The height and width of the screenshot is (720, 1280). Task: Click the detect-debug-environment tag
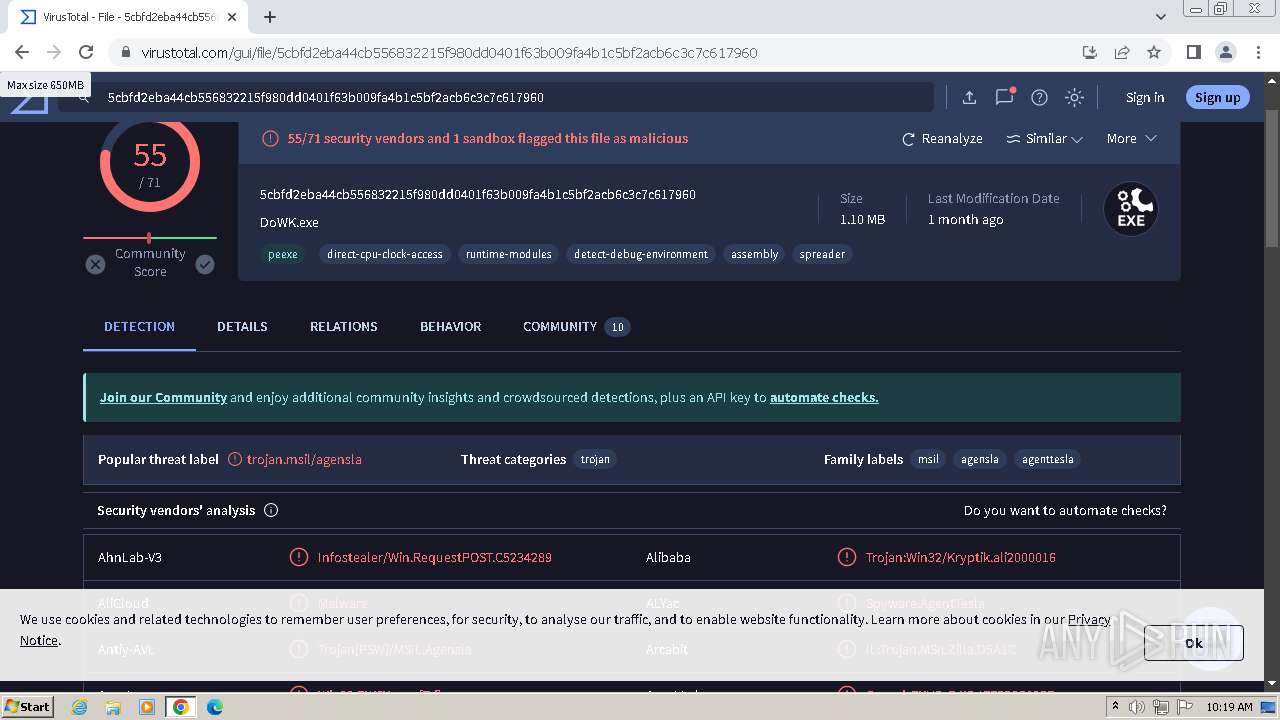point(641,254)
